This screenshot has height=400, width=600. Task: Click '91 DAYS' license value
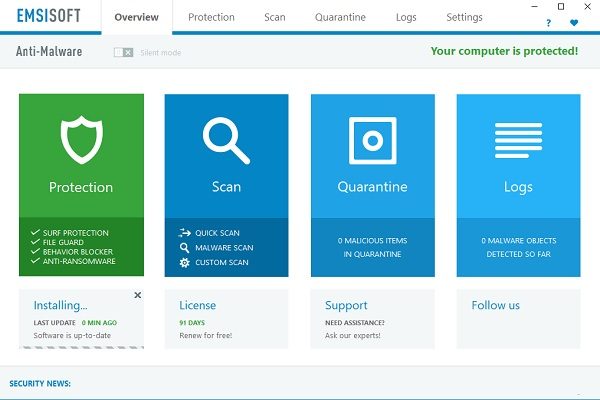[x=192, y=323]
